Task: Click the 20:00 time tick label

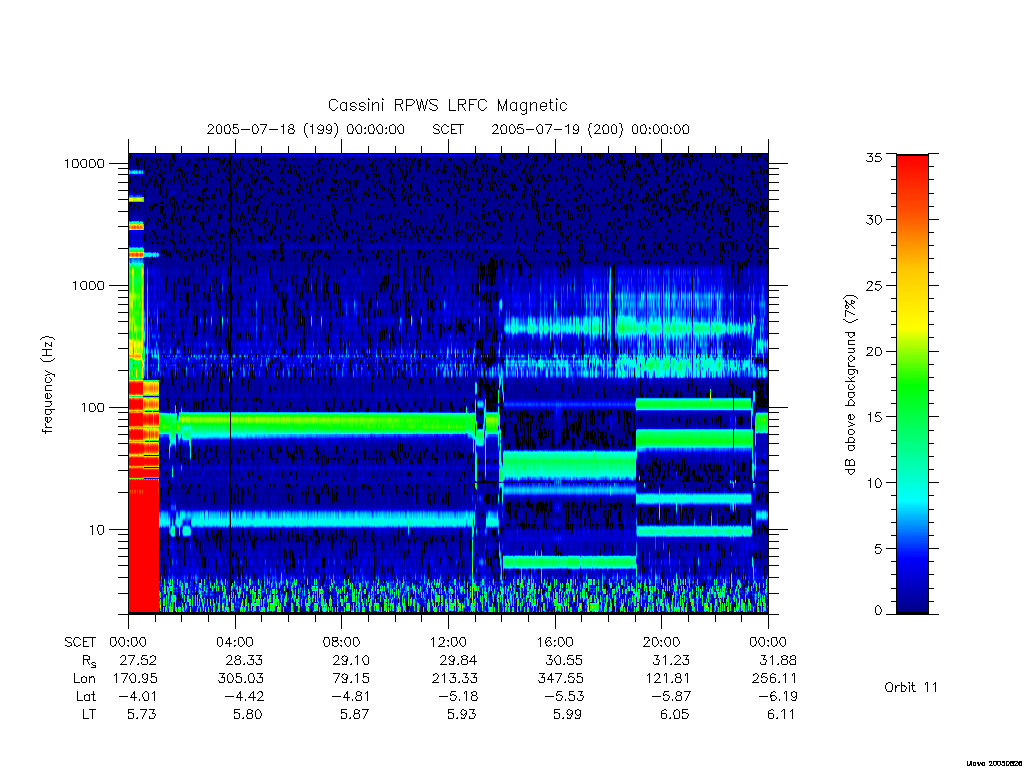Action: click(x=662, y=642)
